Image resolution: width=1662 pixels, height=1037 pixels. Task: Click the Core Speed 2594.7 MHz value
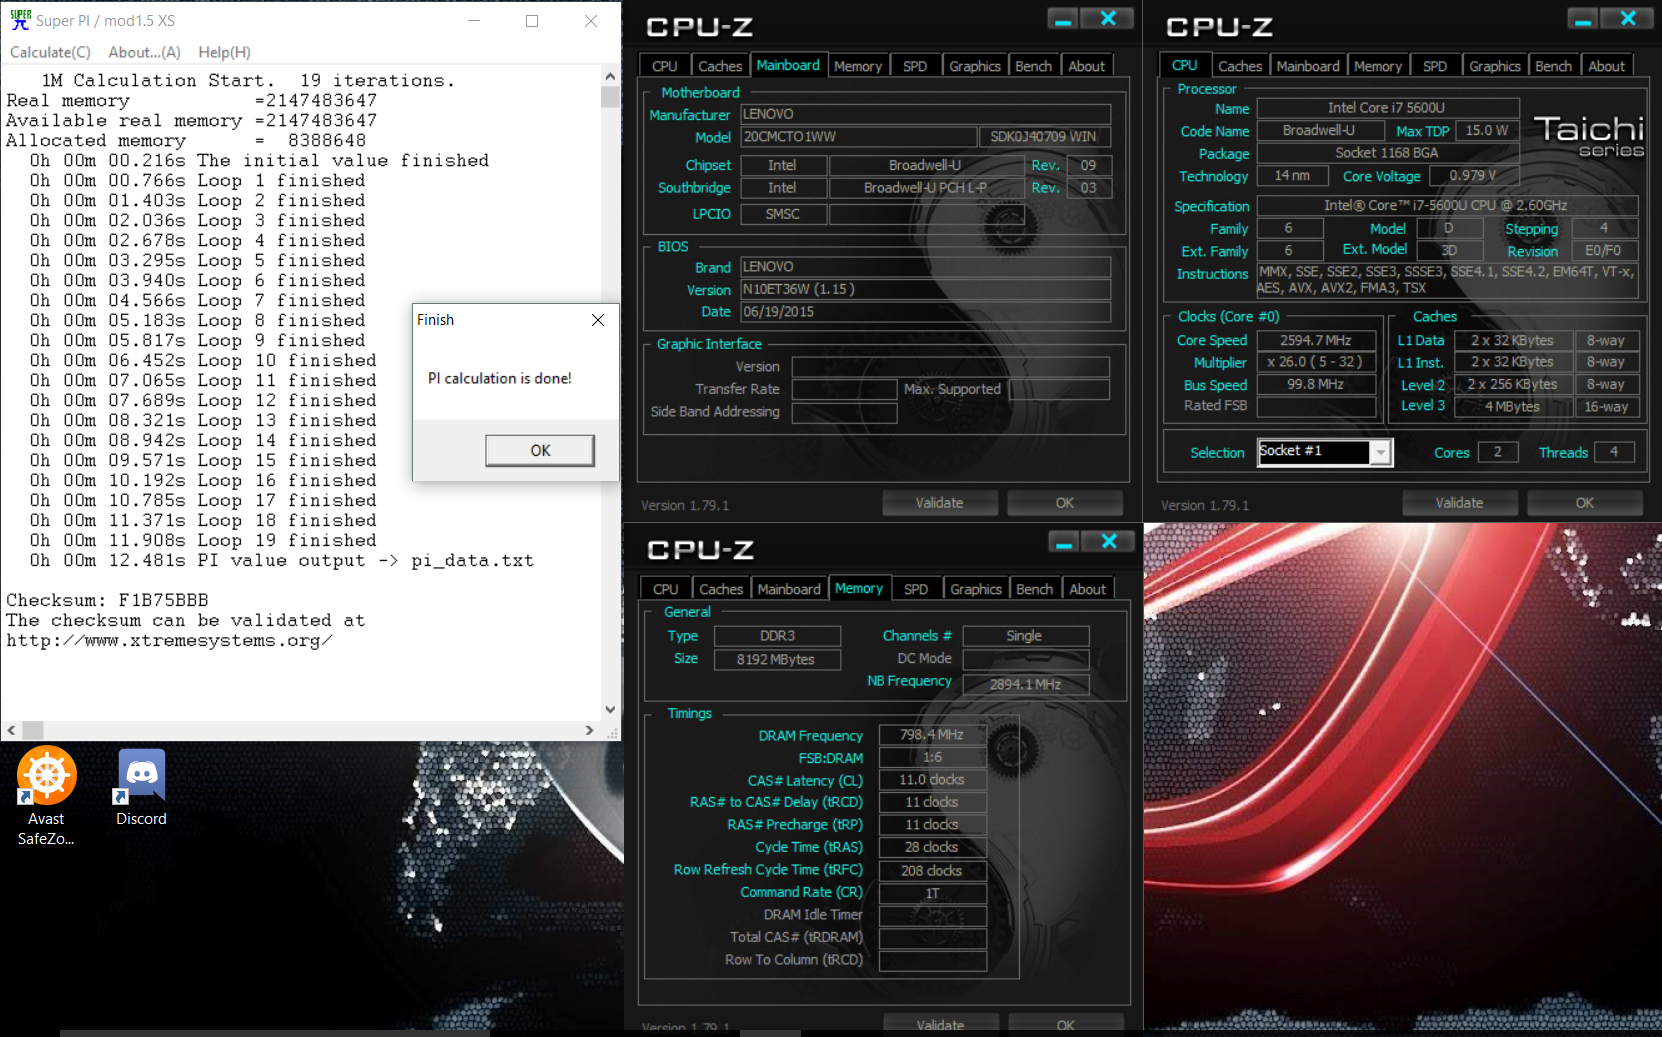click(x=1315, y=340)
